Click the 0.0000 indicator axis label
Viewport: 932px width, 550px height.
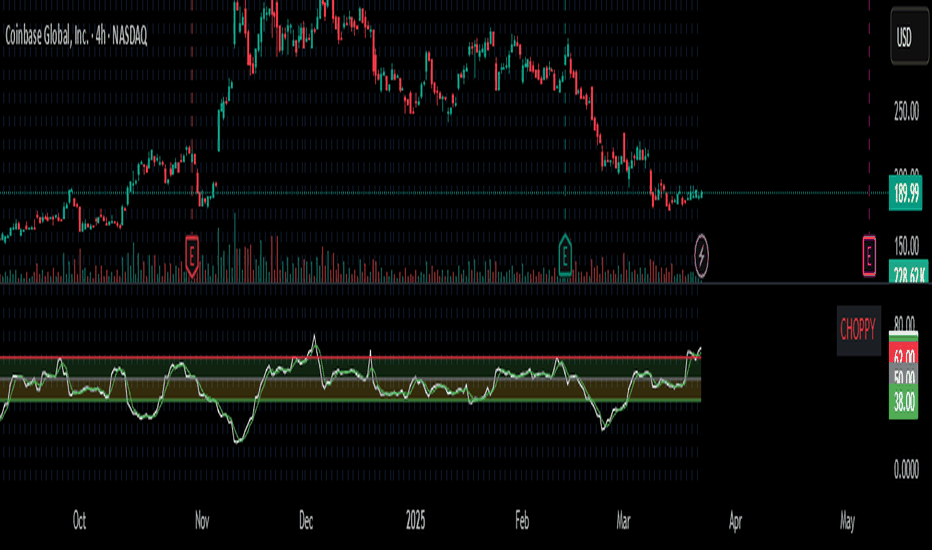tap(906, 469)
